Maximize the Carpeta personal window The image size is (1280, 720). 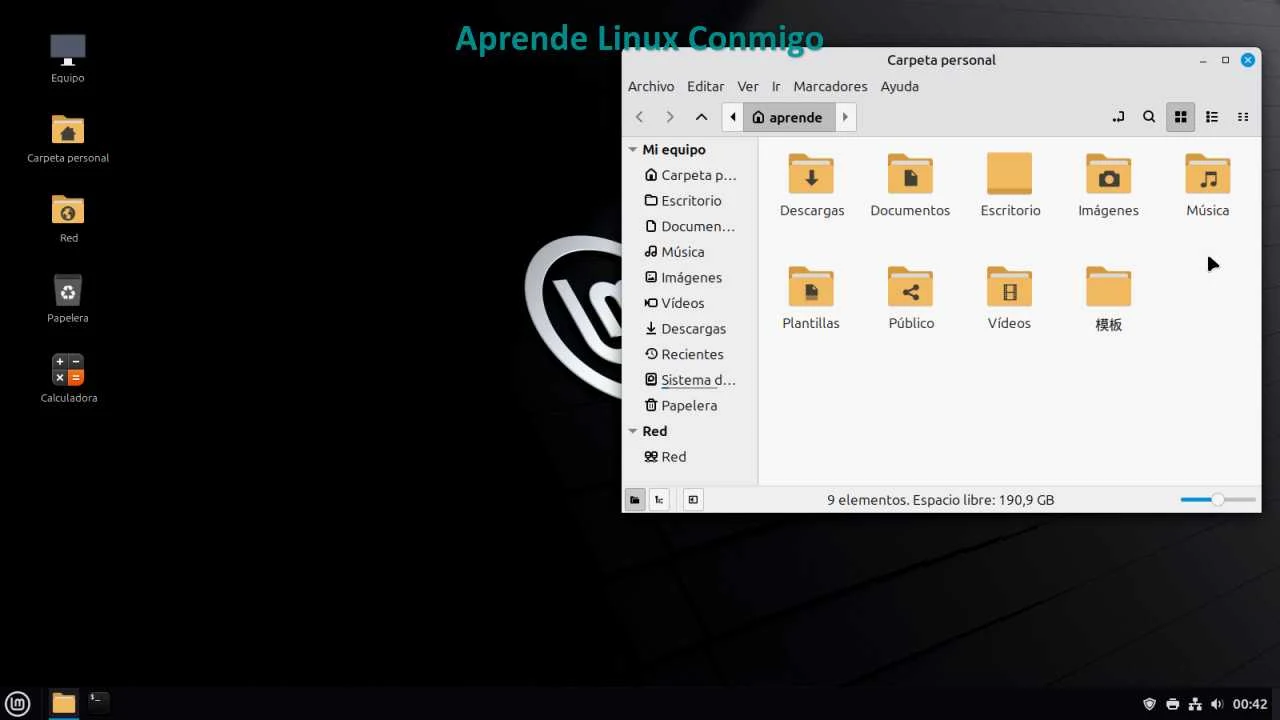click(1225, 60)
